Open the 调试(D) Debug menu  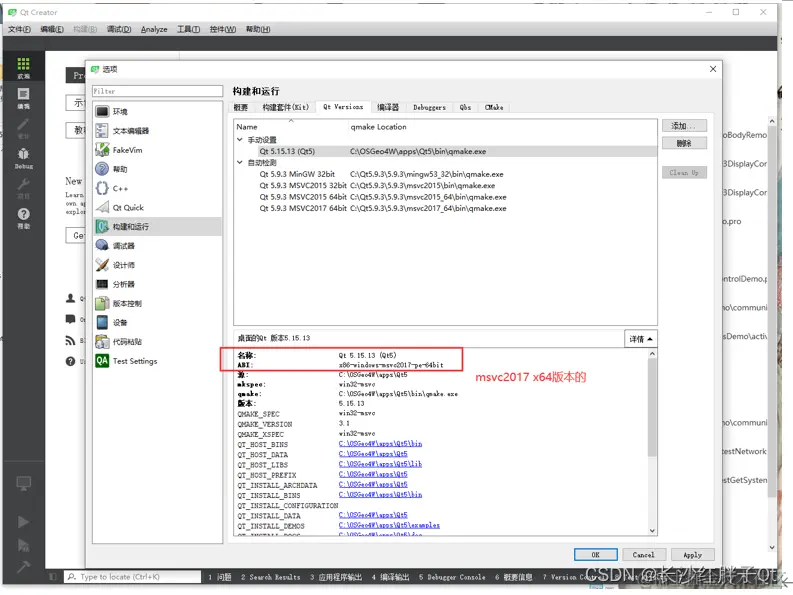pos(119,29)
